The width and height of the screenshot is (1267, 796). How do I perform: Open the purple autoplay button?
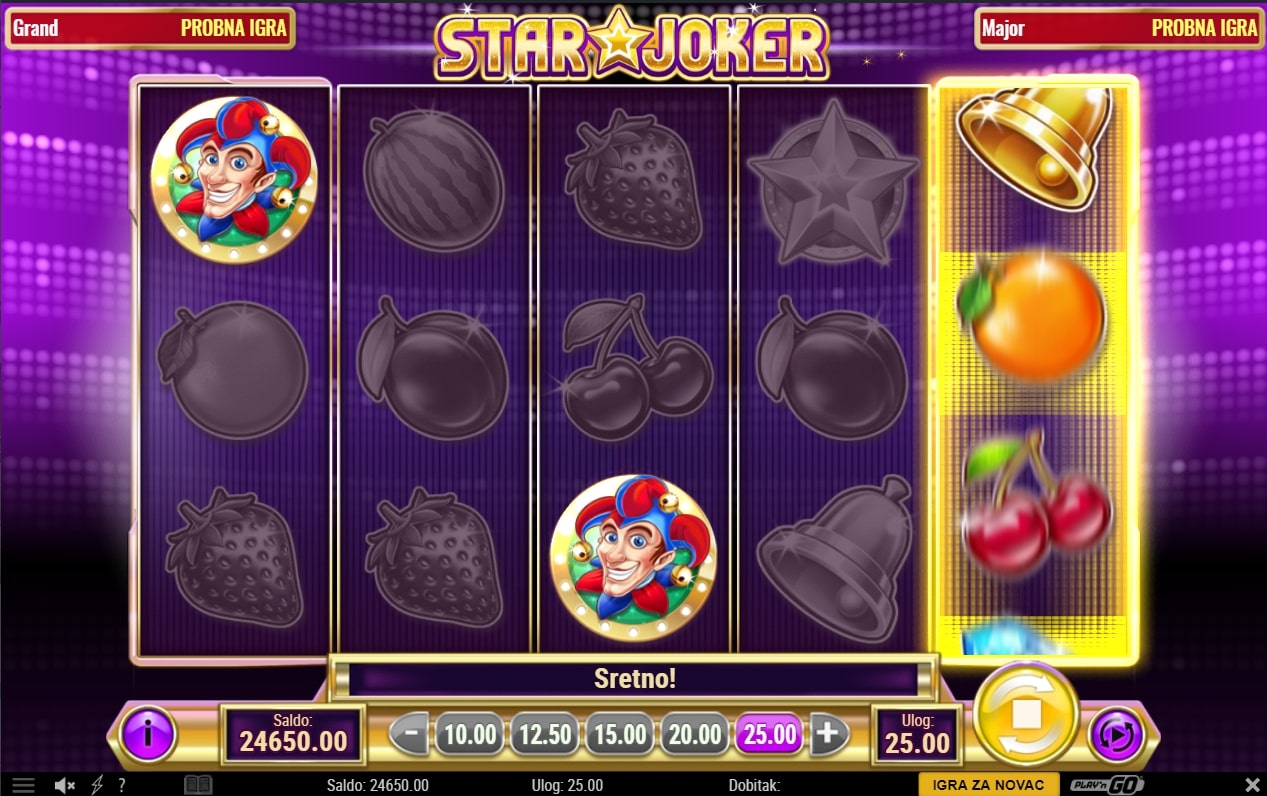click(x=1116, y=735)
